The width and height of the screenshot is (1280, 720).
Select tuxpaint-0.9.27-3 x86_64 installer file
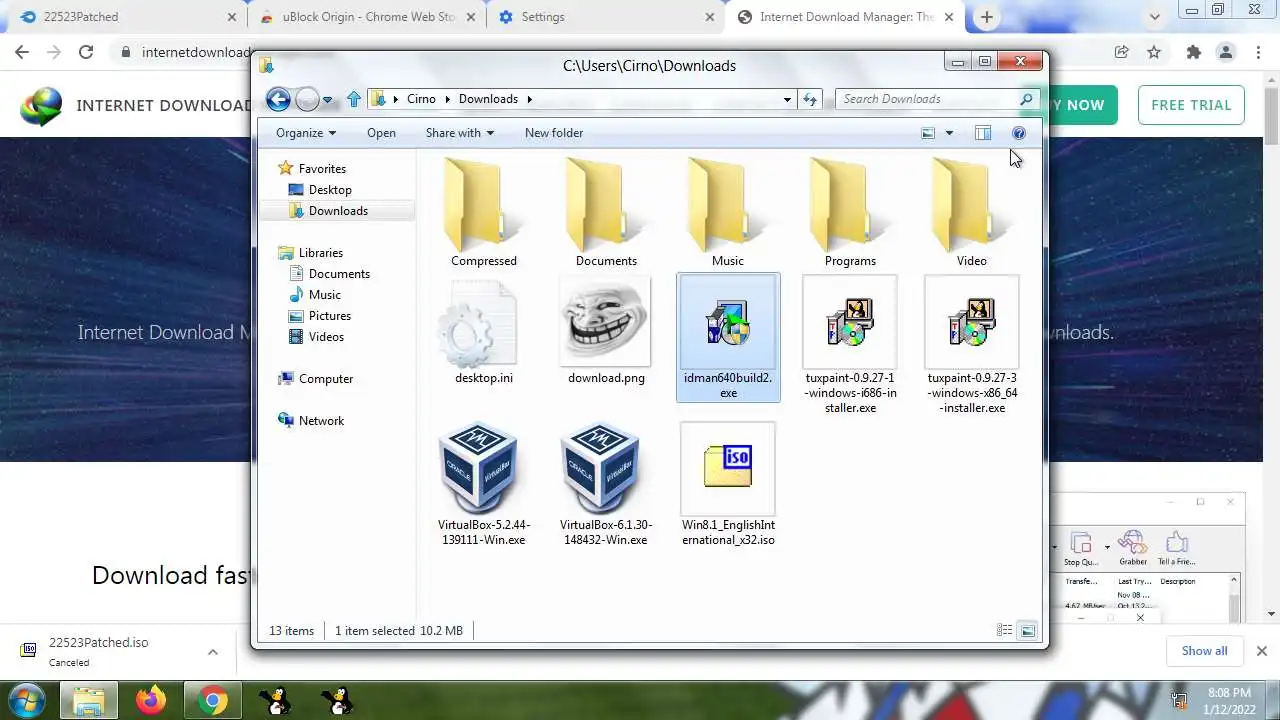971,345
